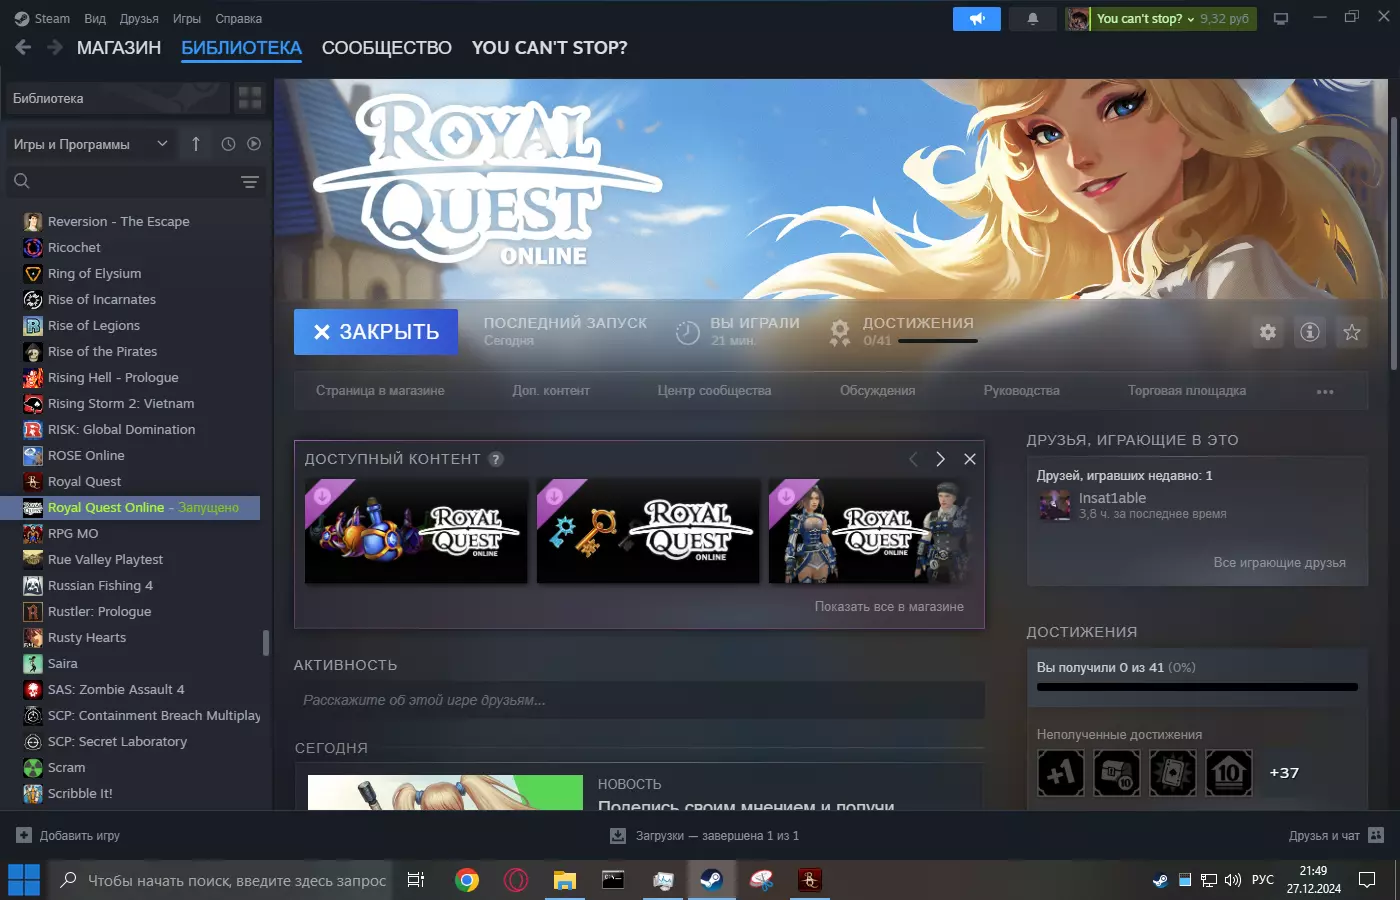
Task: Open the Steam menu
Action: pos(42,18)
